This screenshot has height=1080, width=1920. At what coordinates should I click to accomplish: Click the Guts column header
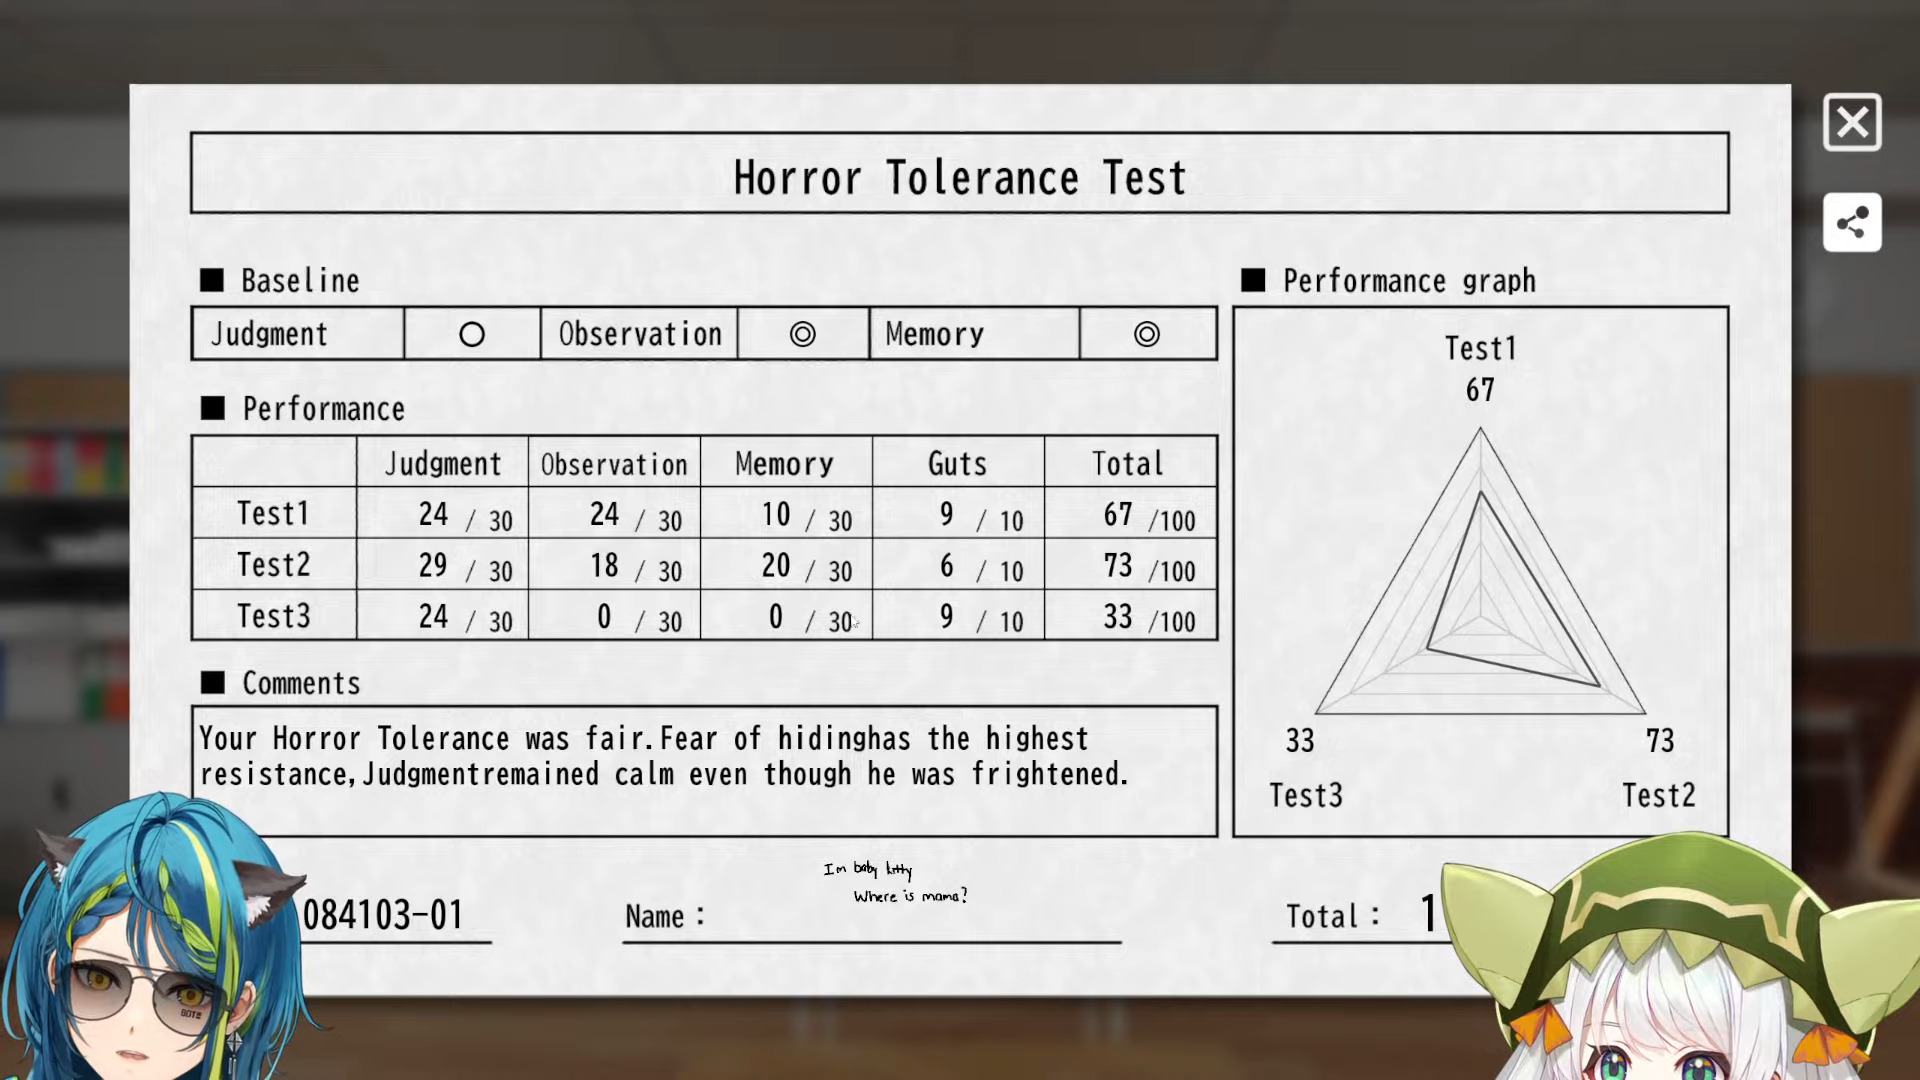coord(957,464)
